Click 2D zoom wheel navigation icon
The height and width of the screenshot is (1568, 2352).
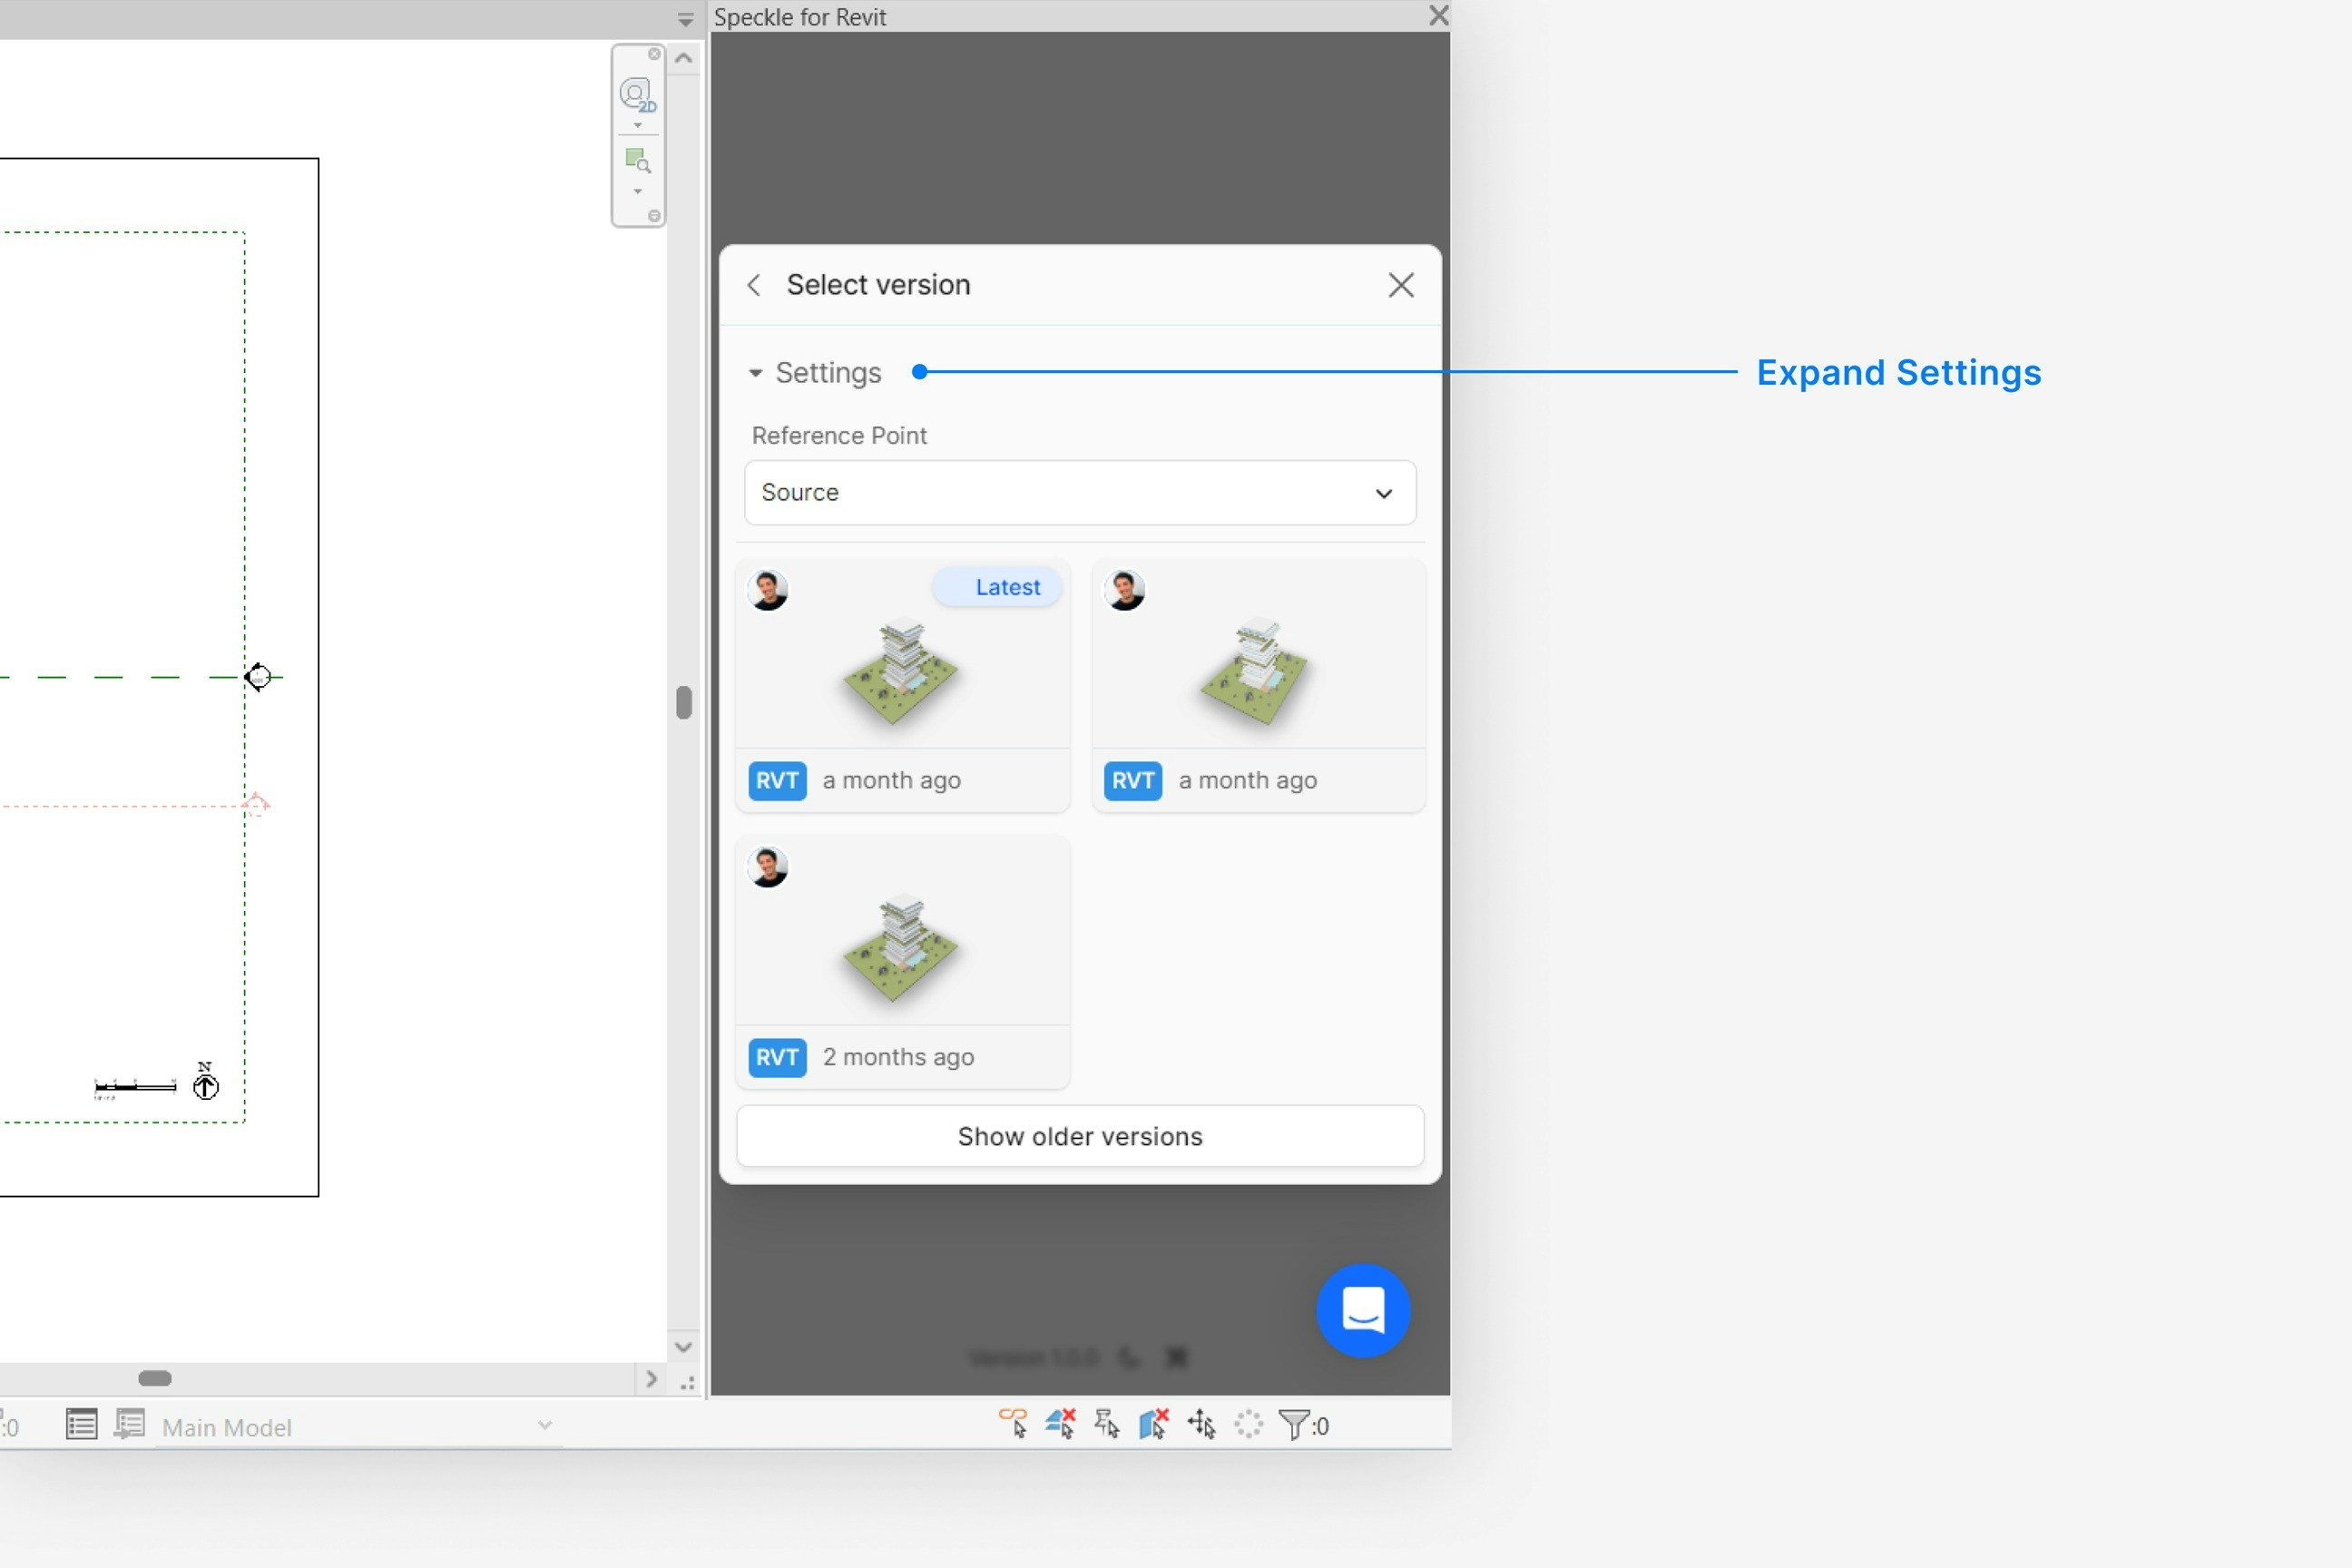(x=637, y=95)
